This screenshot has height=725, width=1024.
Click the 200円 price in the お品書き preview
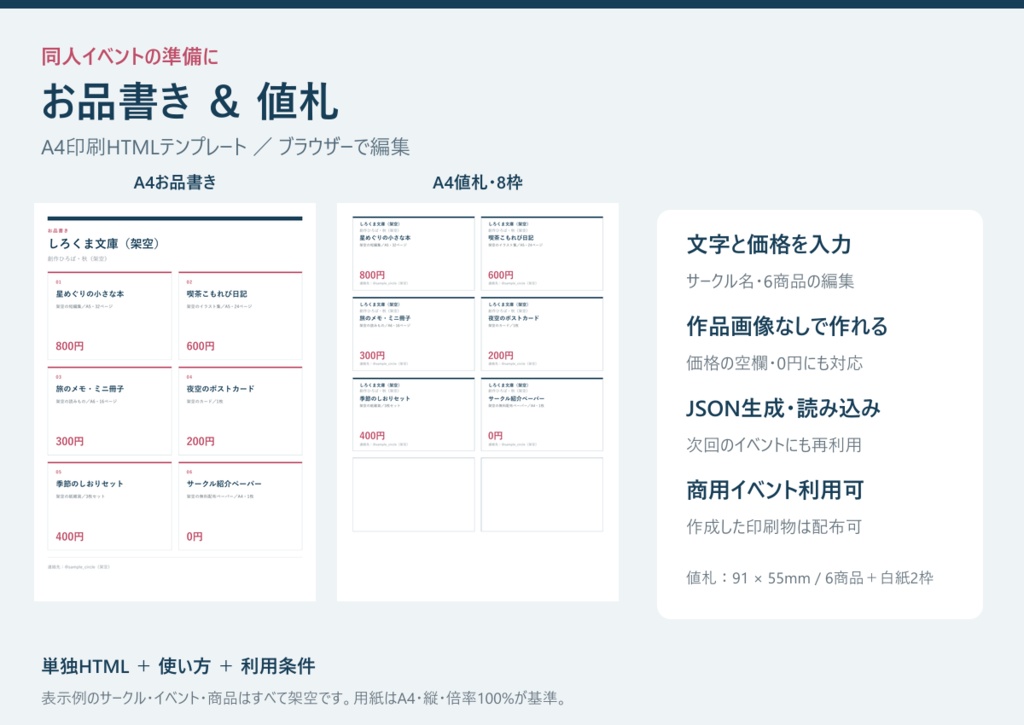point(200,442)
